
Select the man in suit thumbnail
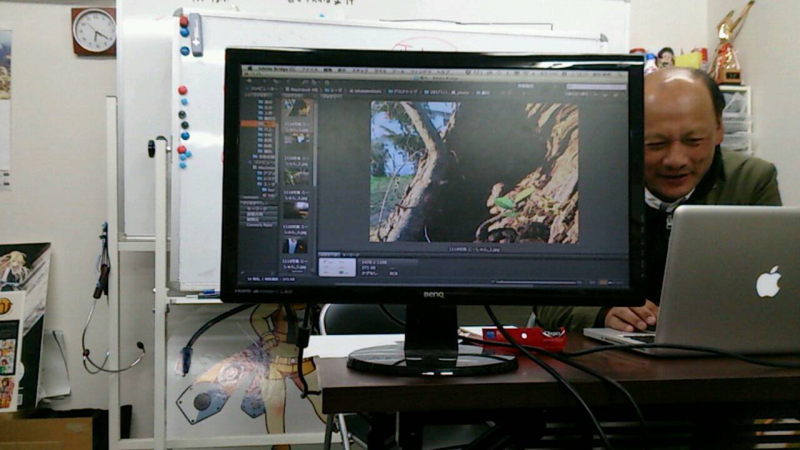295,245
